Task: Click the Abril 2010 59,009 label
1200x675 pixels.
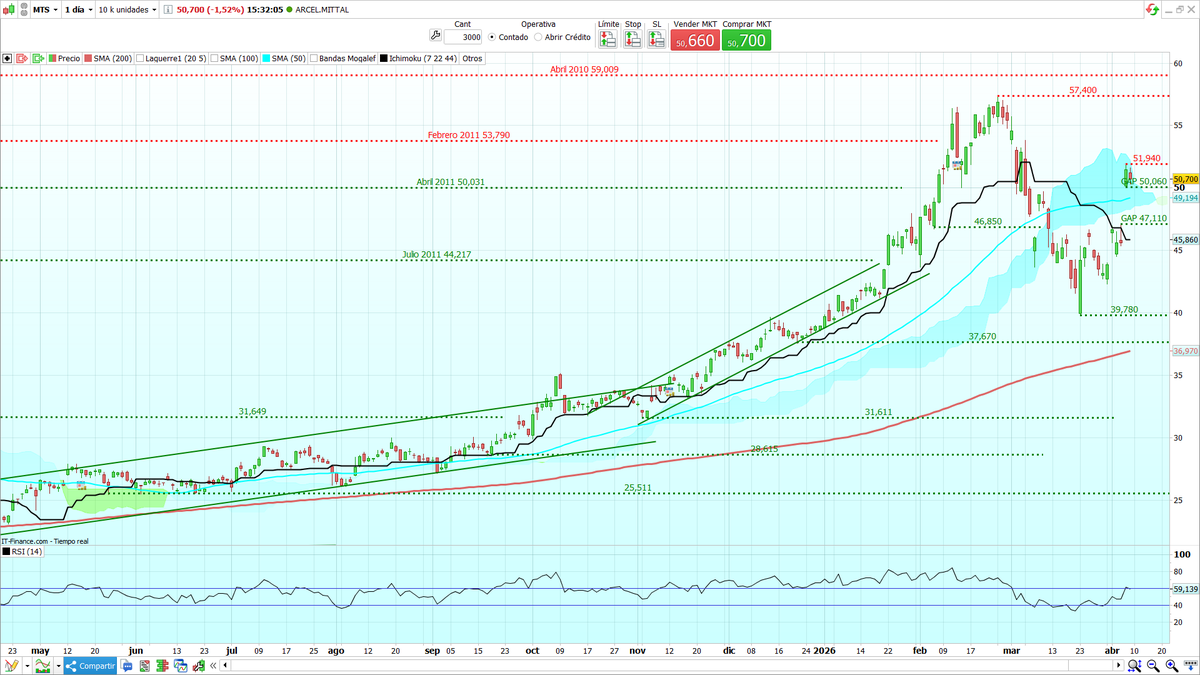Action: coord(584,70)
